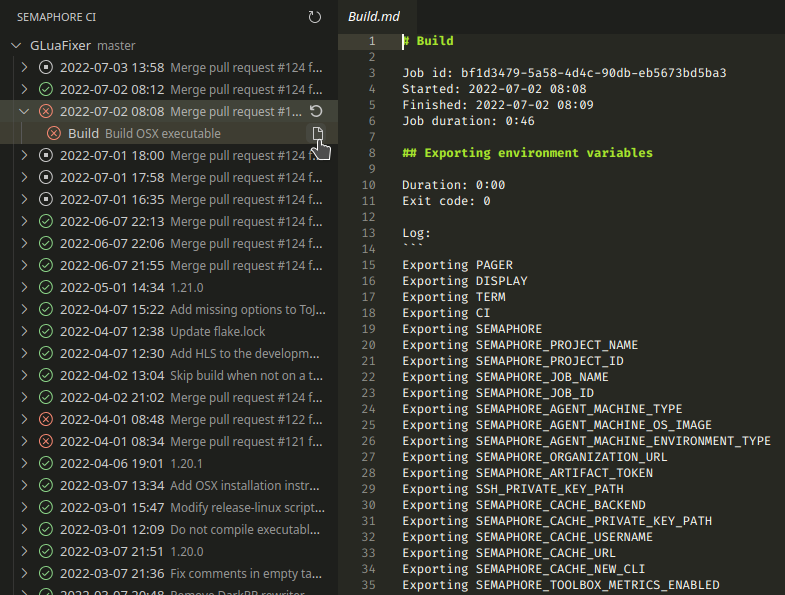Click passed status icon for 2022-06-07 21:55

46,265
